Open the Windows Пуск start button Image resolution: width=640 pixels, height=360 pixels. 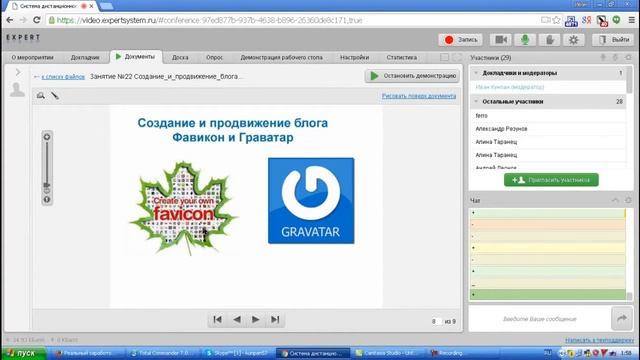point(23,353)
